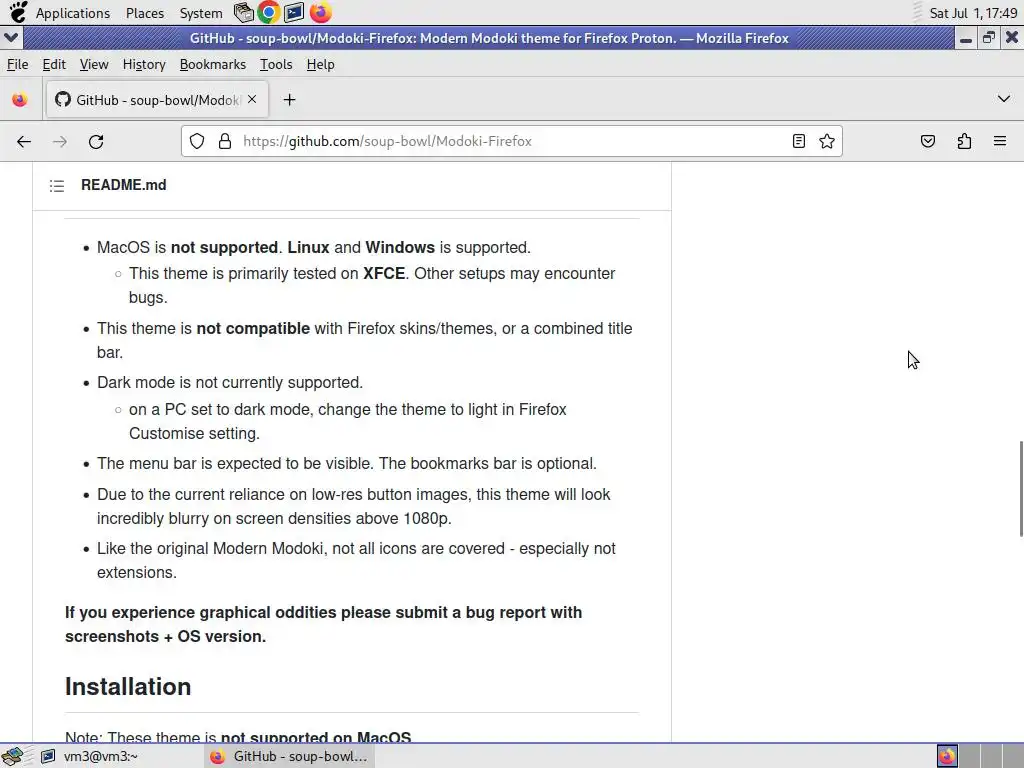Open a new tab with the plus button
This screenshot has height=768, width=1024.
(289, 100)
